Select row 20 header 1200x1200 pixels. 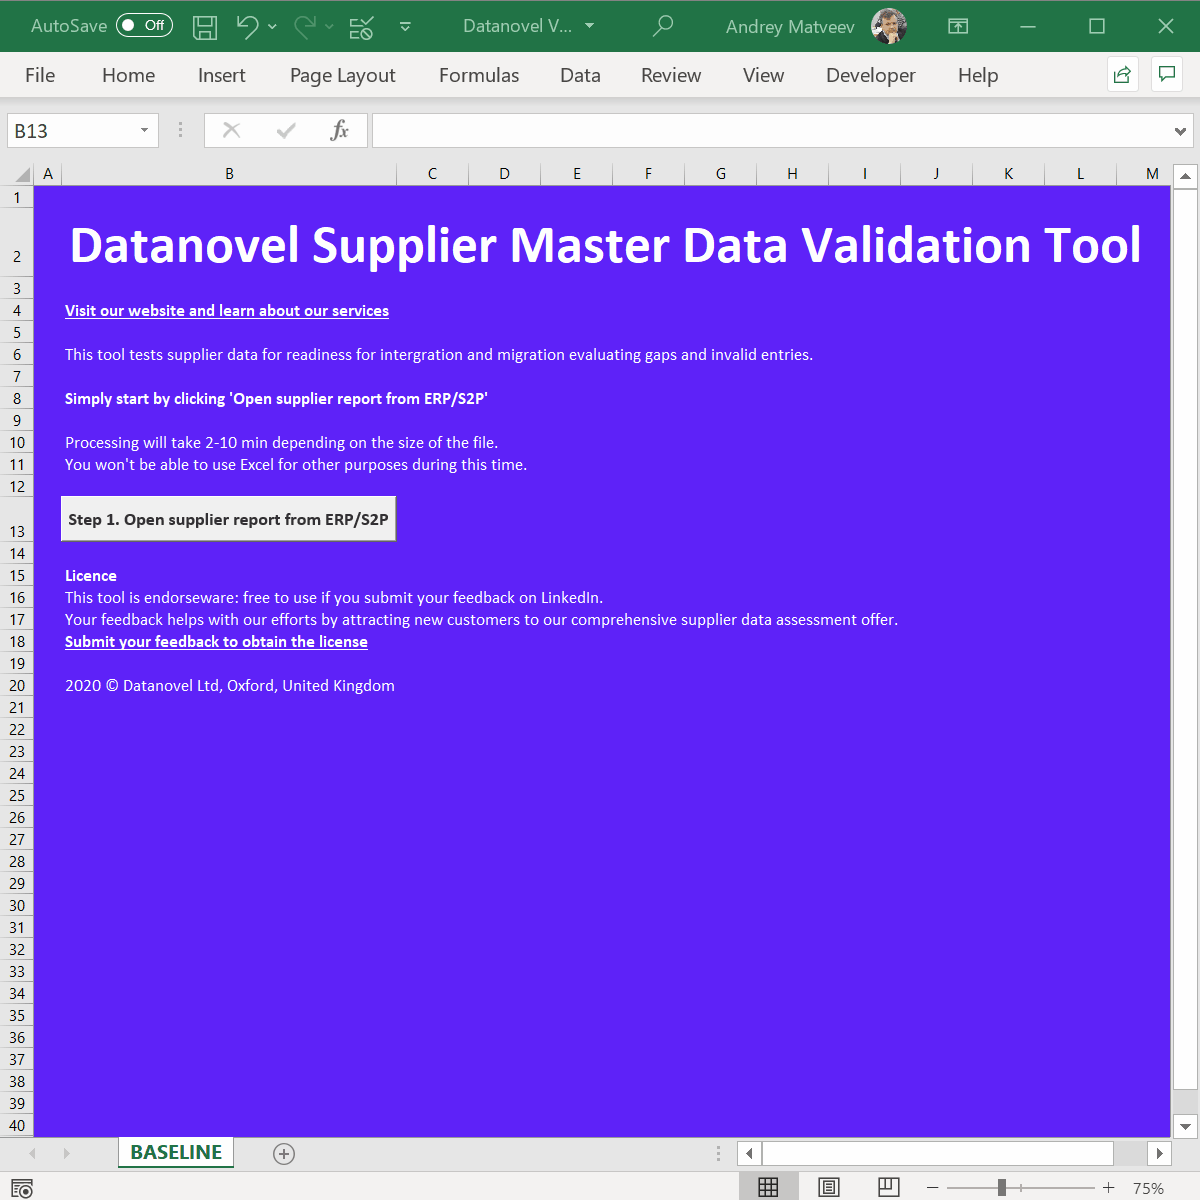click(x=17, y=686)
